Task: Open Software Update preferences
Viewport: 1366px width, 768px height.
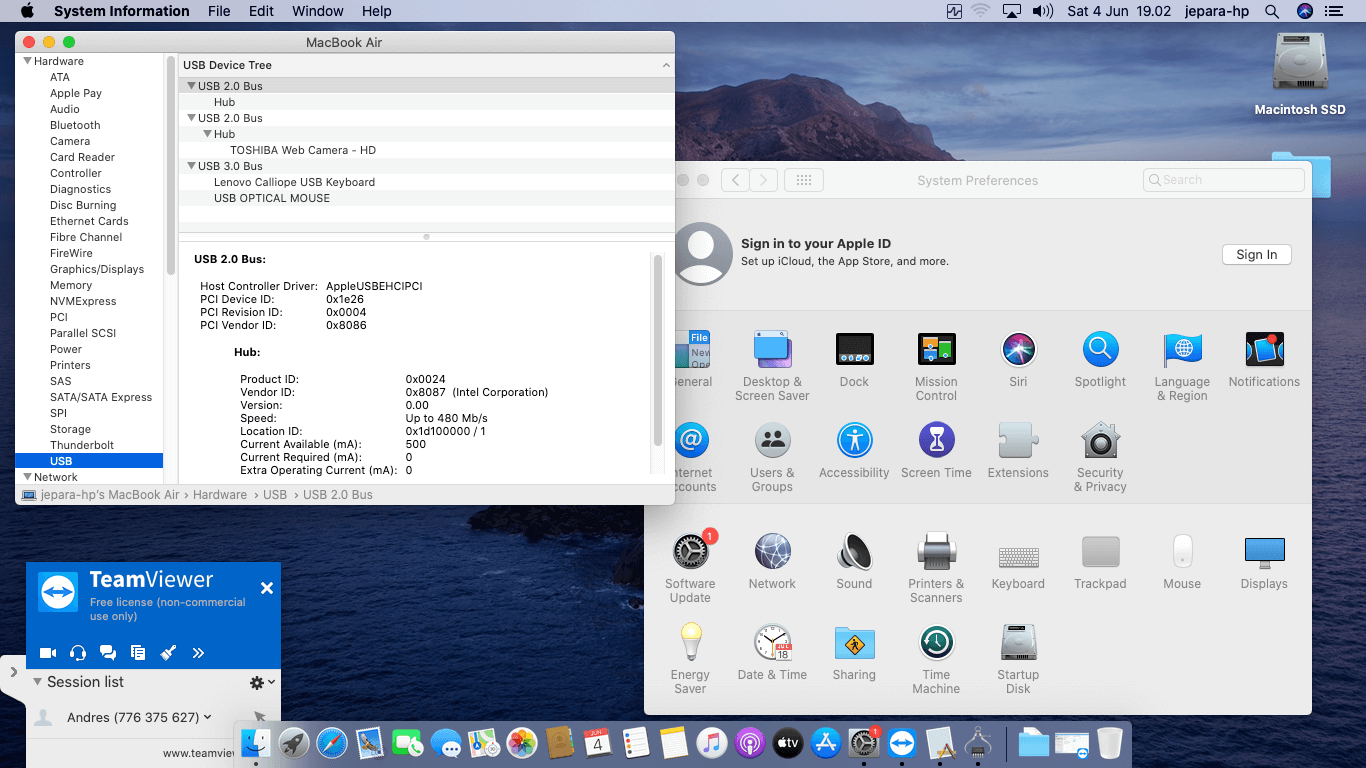Action: click(690, 553)
